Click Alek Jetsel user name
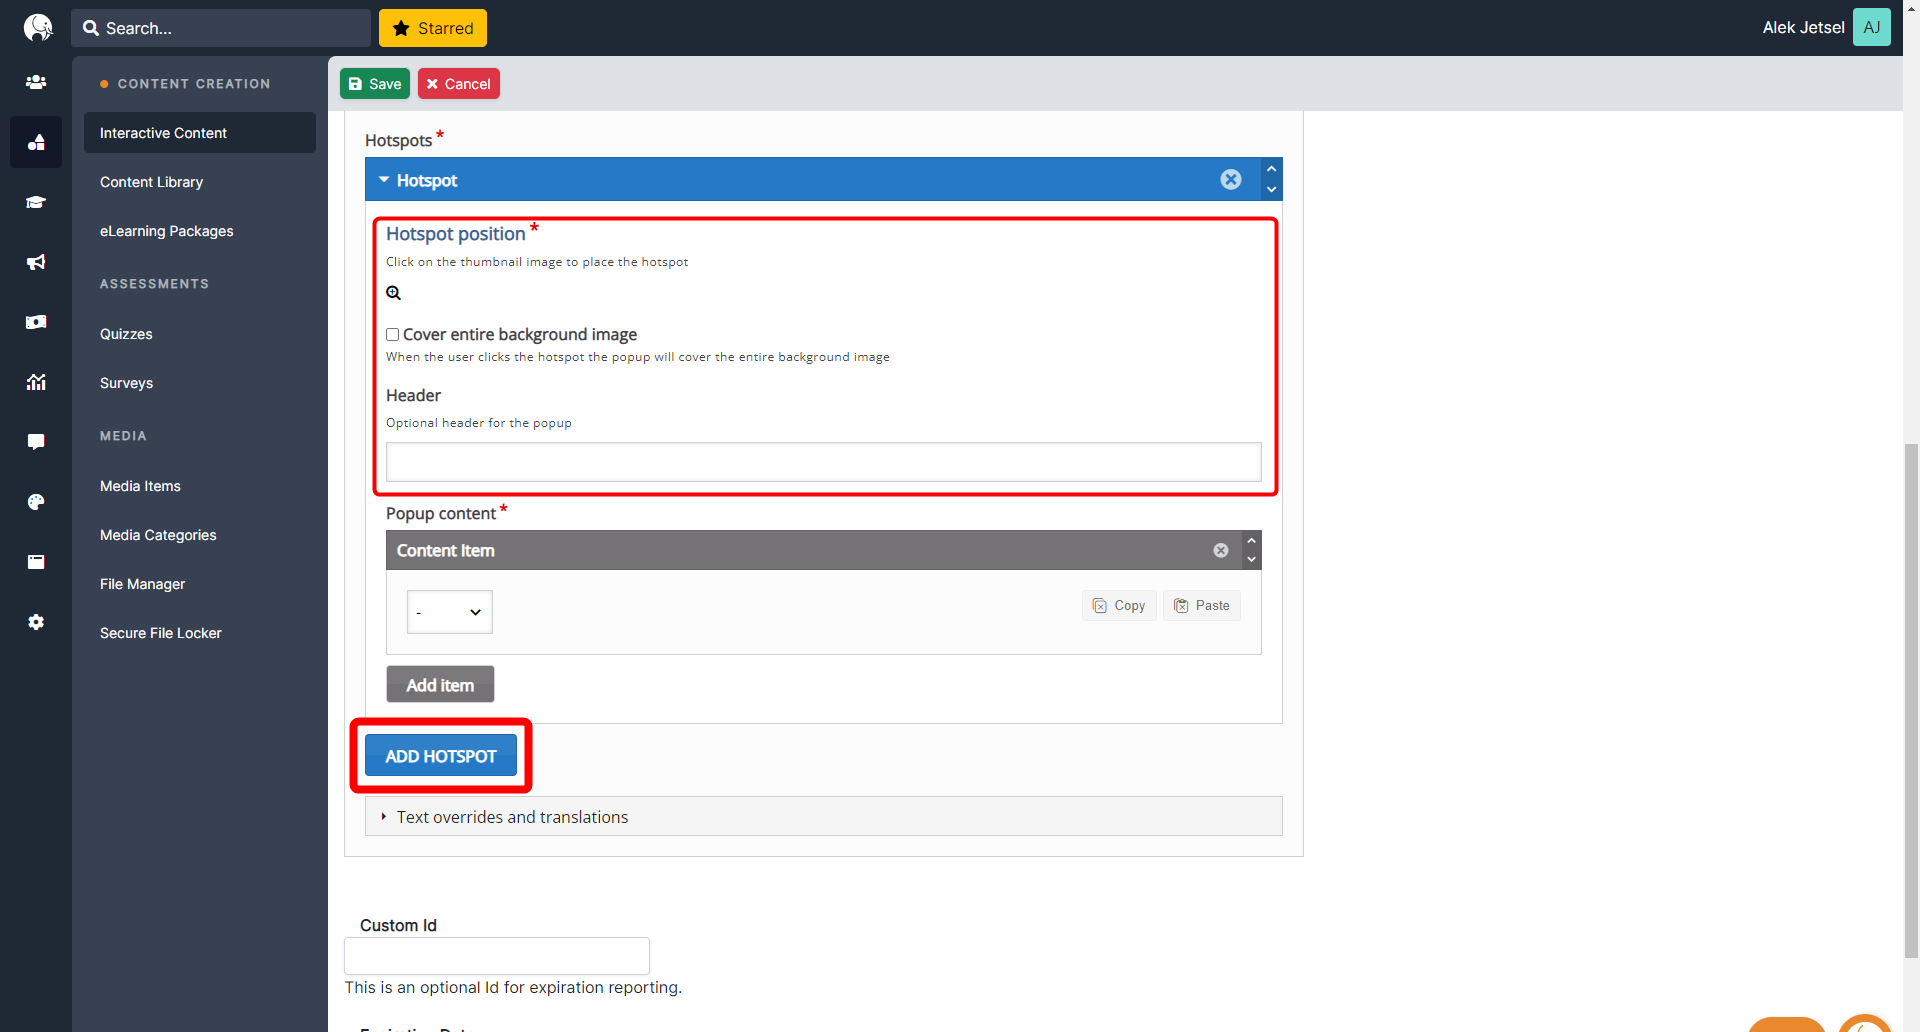 click(1803, 28)
